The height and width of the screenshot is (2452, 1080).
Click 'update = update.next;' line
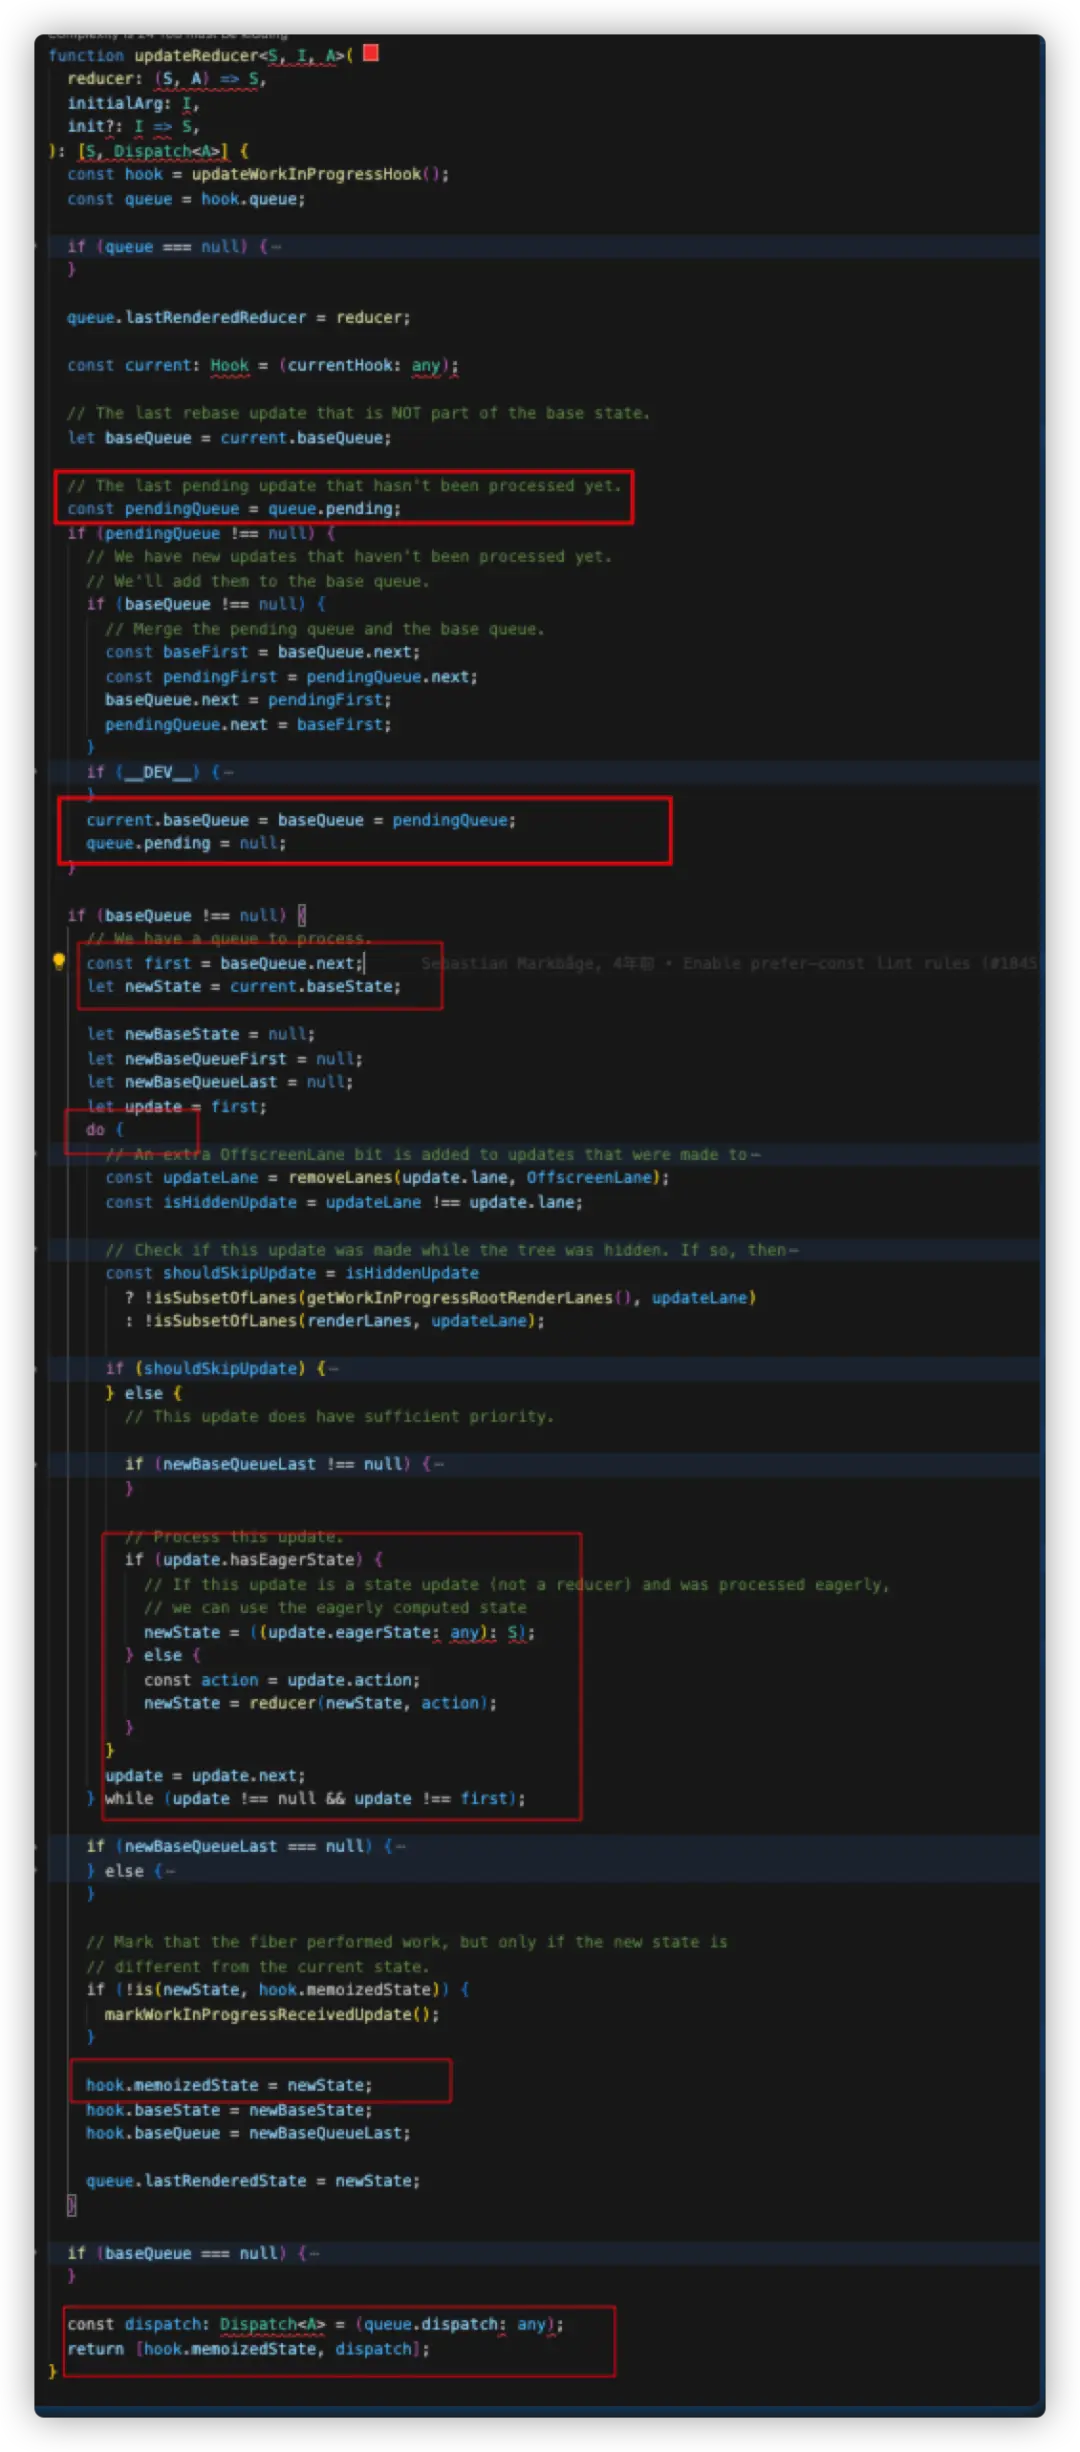coord(205,1776)
